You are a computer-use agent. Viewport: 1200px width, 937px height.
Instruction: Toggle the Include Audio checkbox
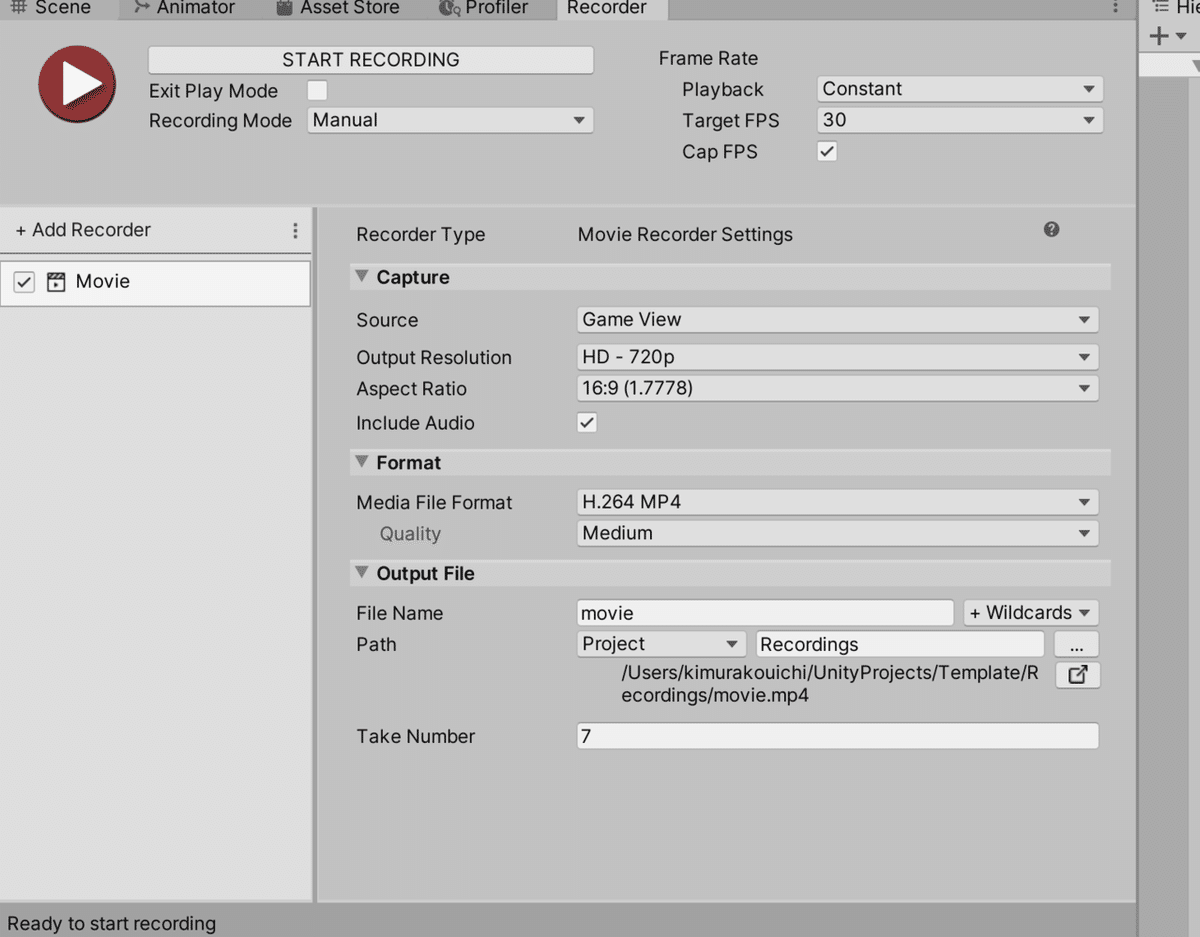point(587,423)
